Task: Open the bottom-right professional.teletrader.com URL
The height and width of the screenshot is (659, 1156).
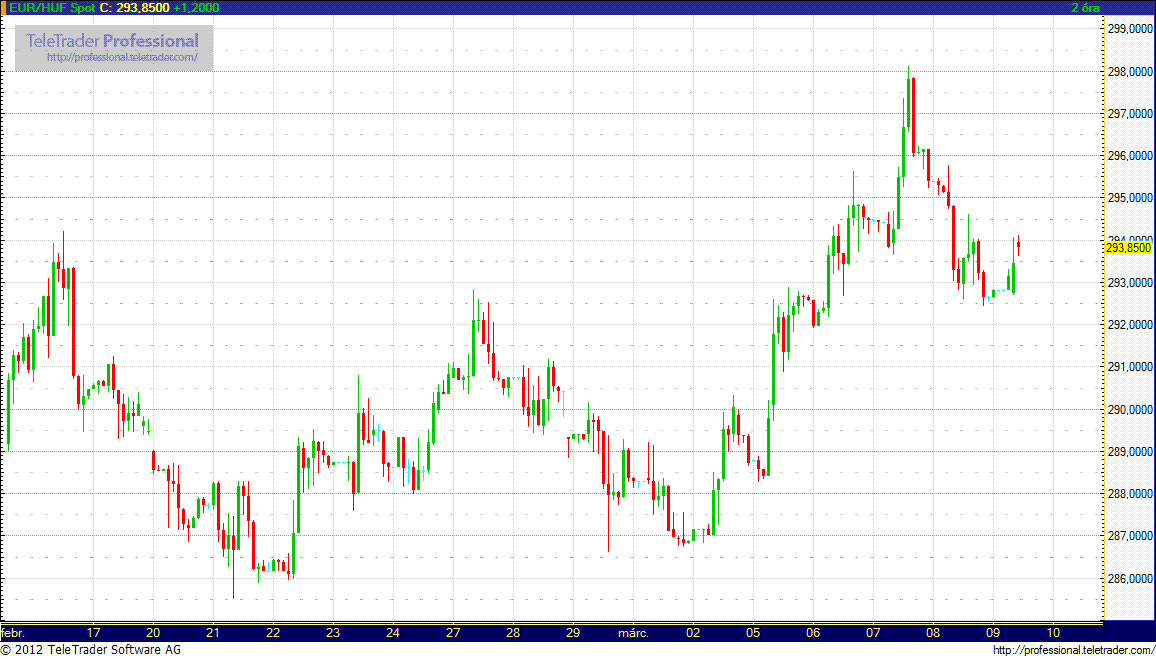Action: 1074,651
